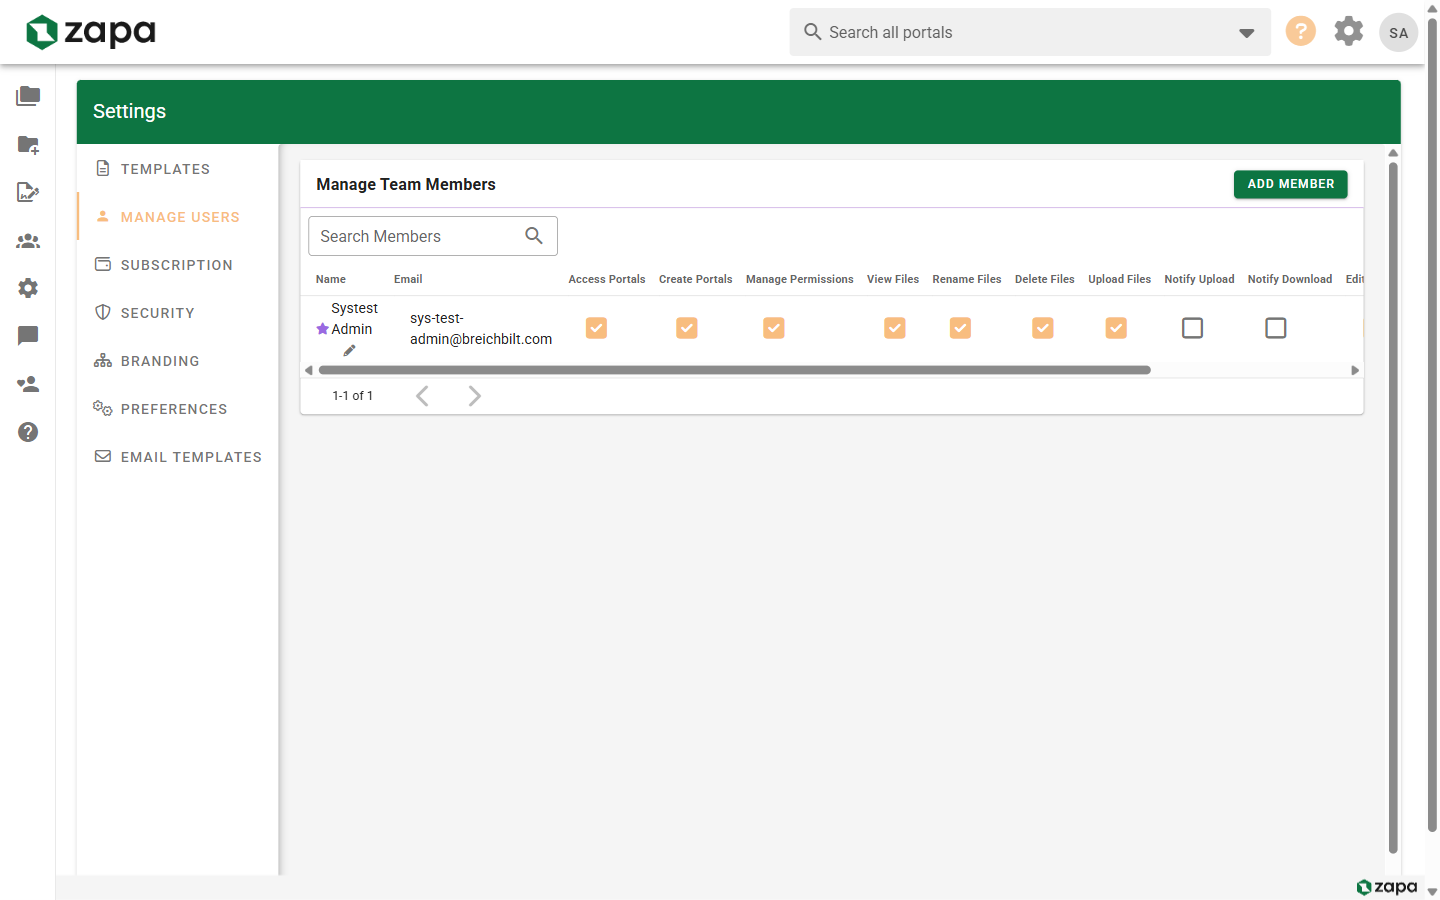The image size is (1440, 900).
Task: Uncheck Upload Files for Systest Admin
Action: point(1116,328)
